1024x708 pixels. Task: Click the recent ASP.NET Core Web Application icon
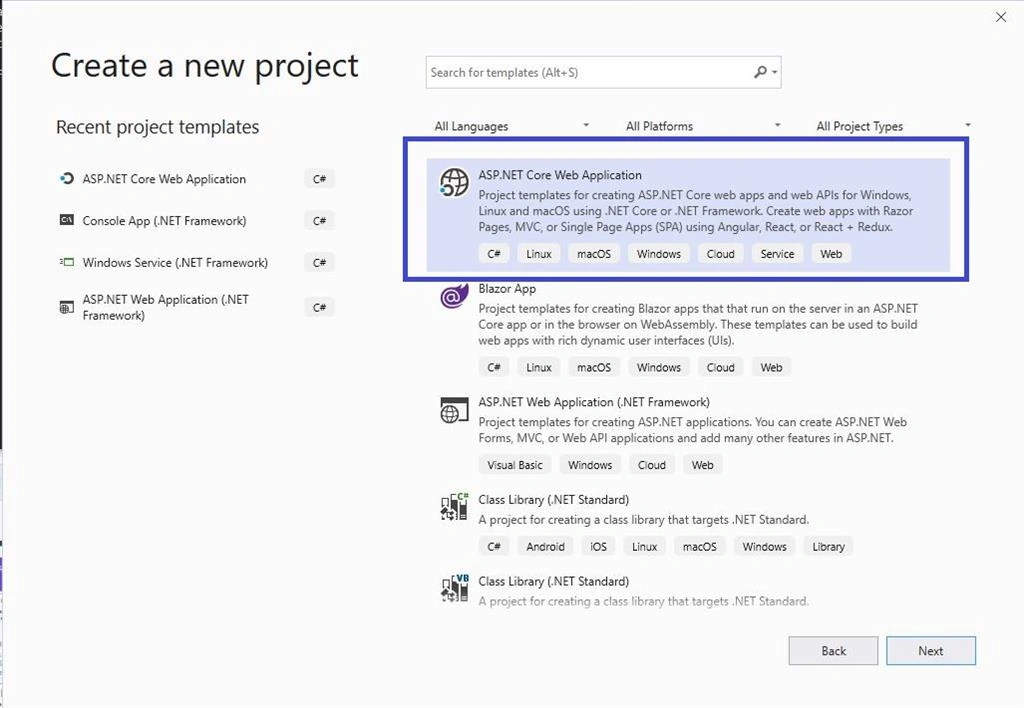click(x=67, y=178)
